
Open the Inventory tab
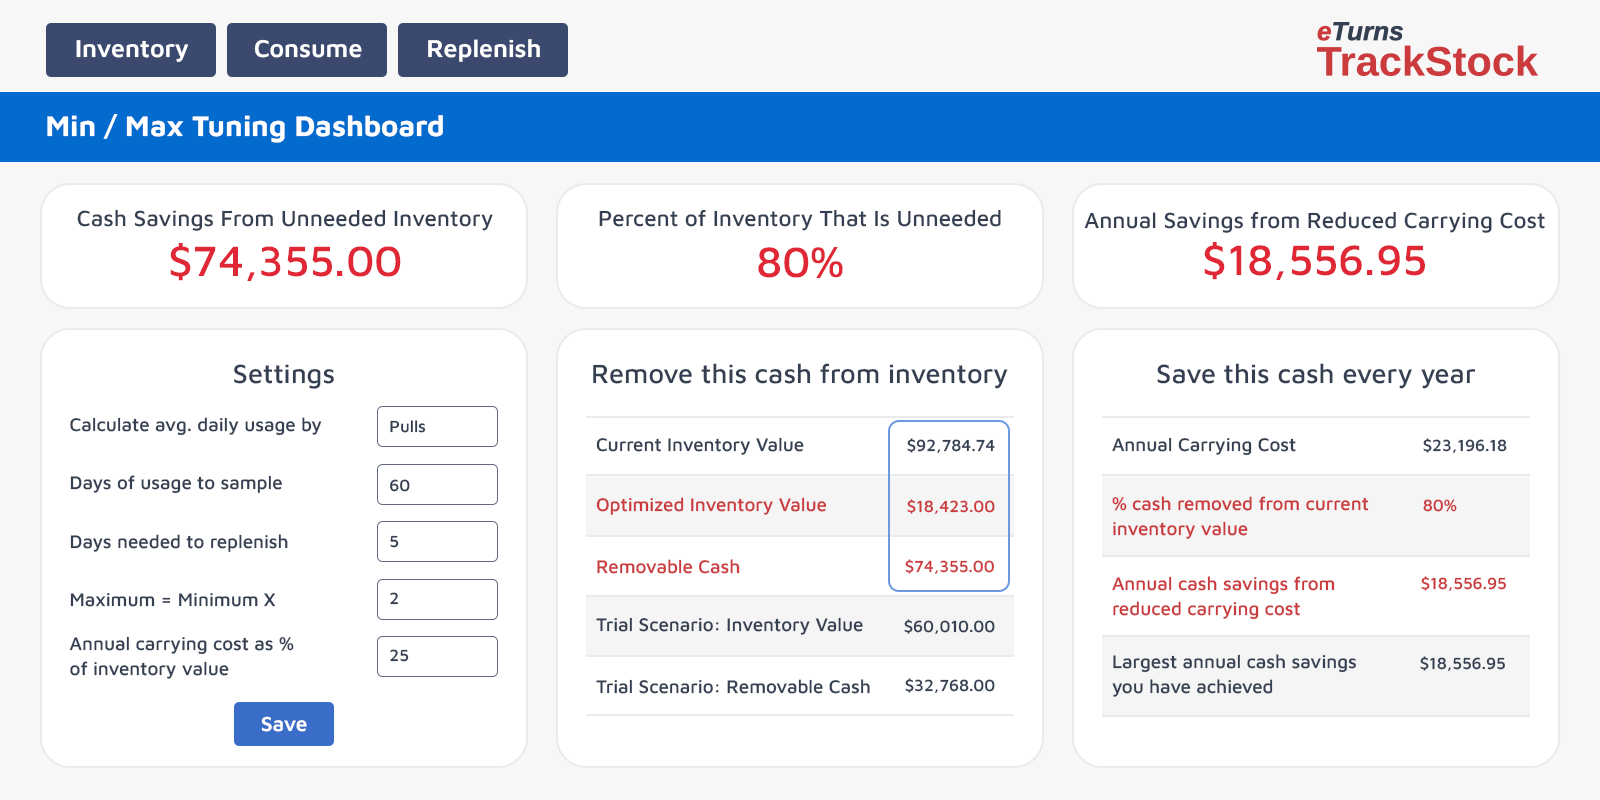131,50
